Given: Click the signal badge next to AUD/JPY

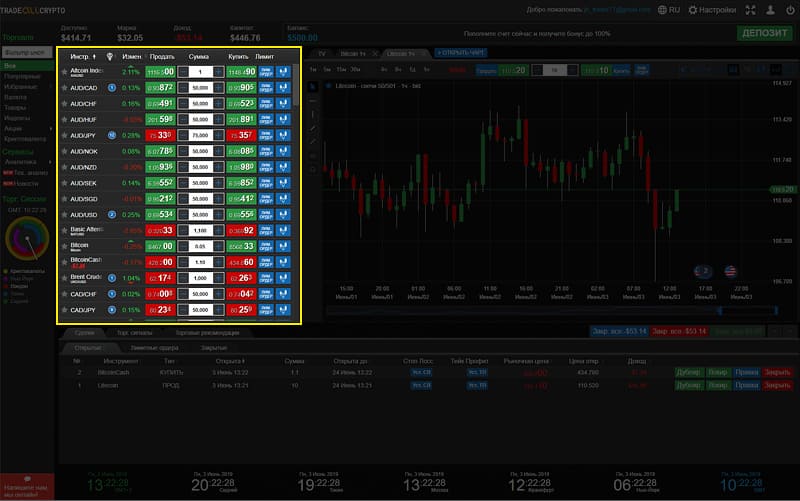Looking at the screenshot, I should 112,135.
